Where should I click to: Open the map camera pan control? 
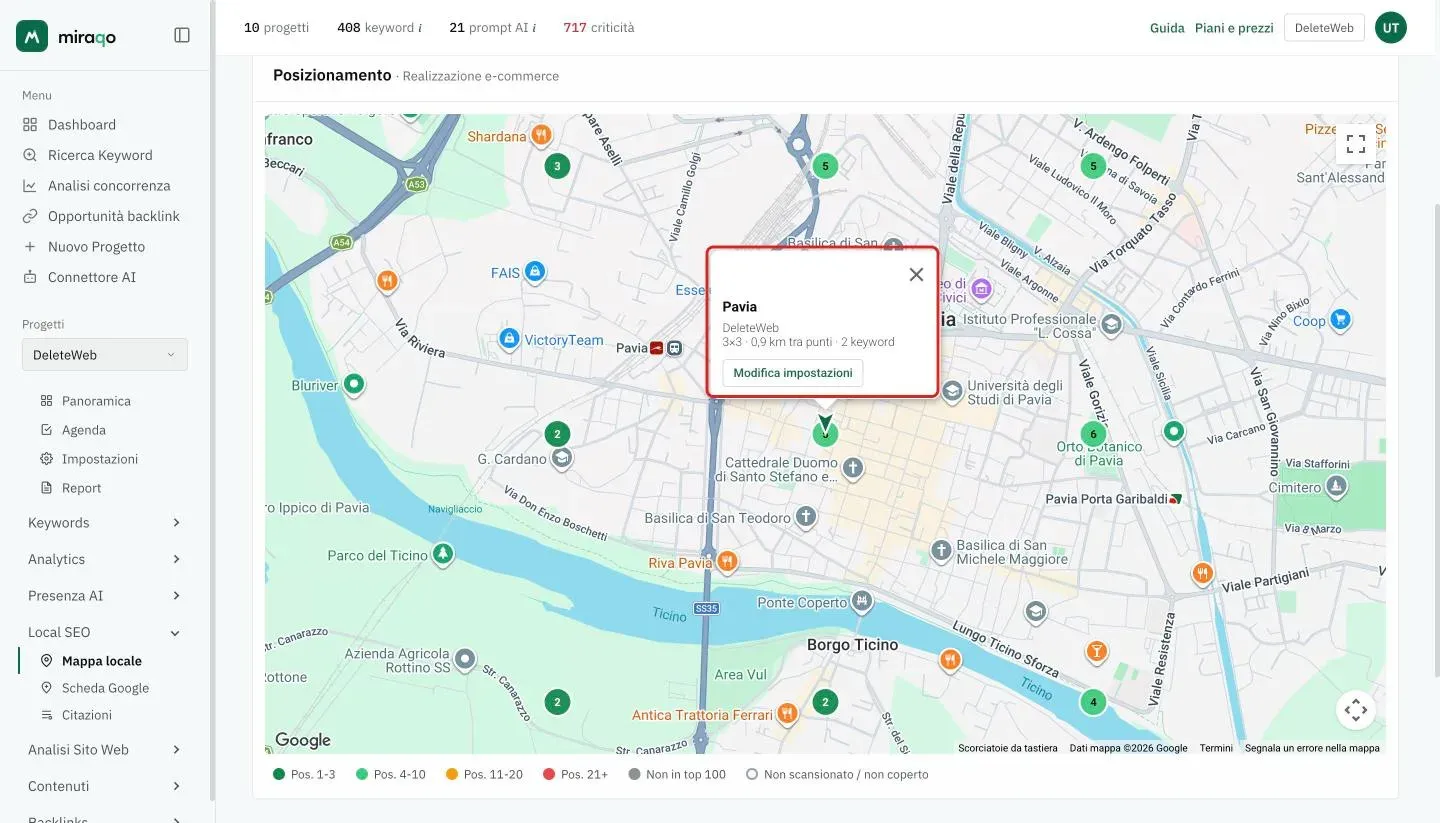point(1356,710)
